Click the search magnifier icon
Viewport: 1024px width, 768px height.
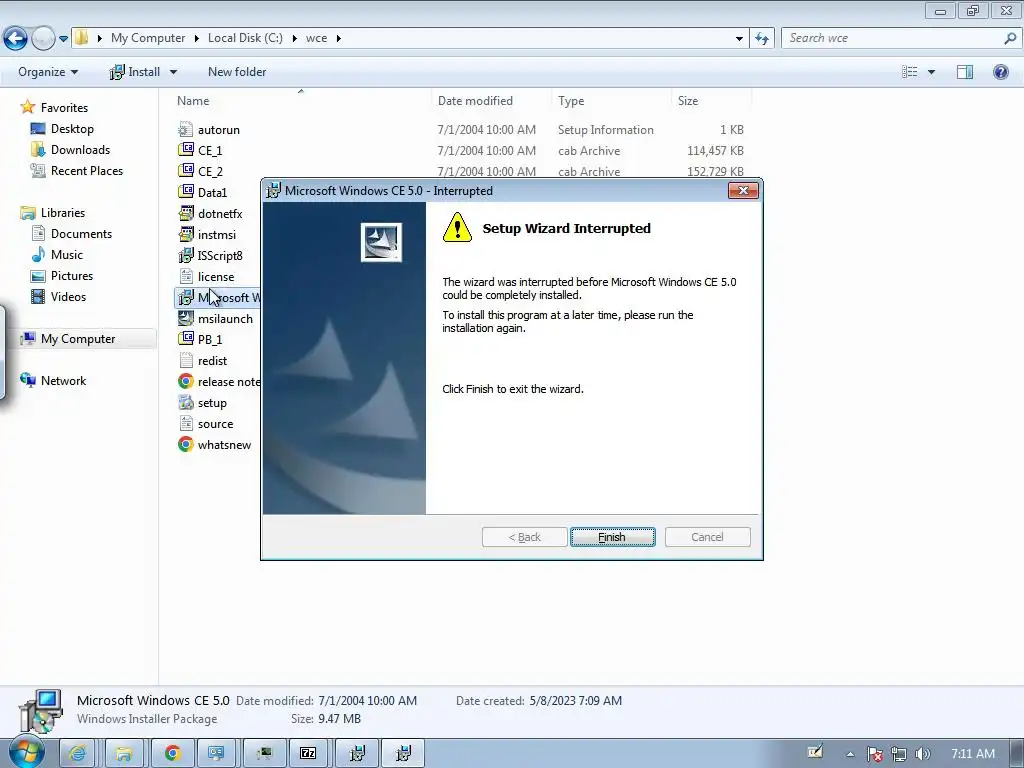pos(1010,39)
